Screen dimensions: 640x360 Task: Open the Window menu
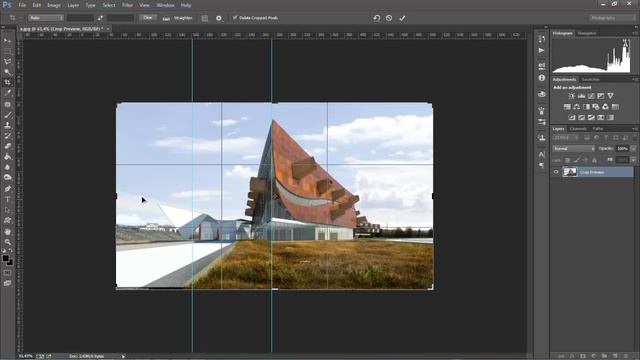point(165,5)
